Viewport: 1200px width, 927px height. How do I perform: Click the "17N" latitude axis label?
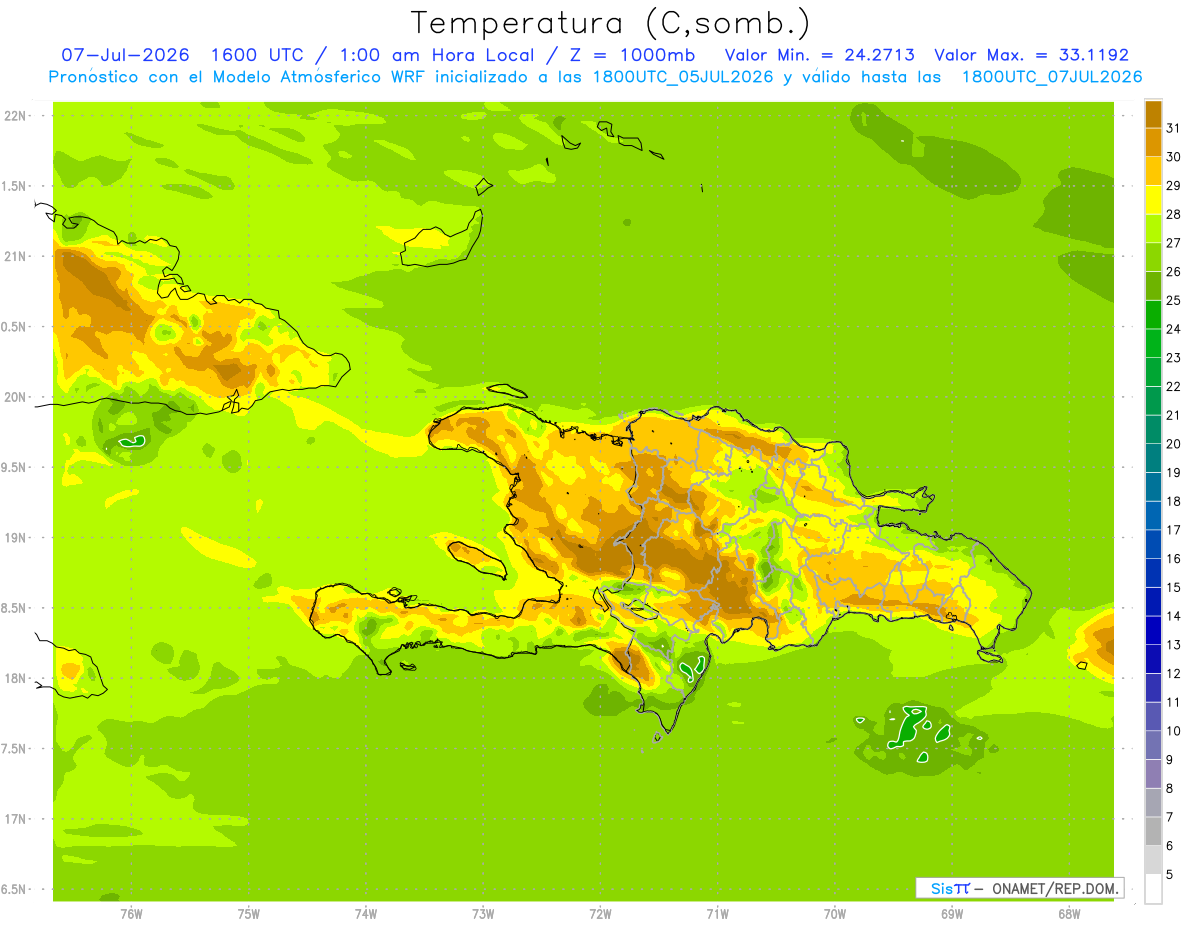(x=14, y=819)
